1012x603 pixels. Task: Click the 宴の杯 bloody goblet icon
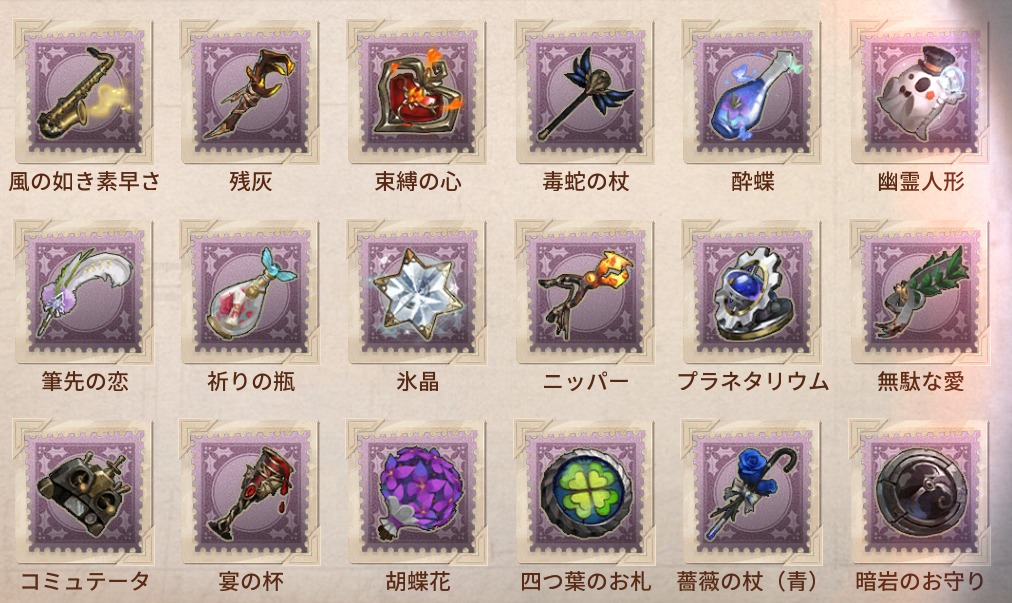250,492
